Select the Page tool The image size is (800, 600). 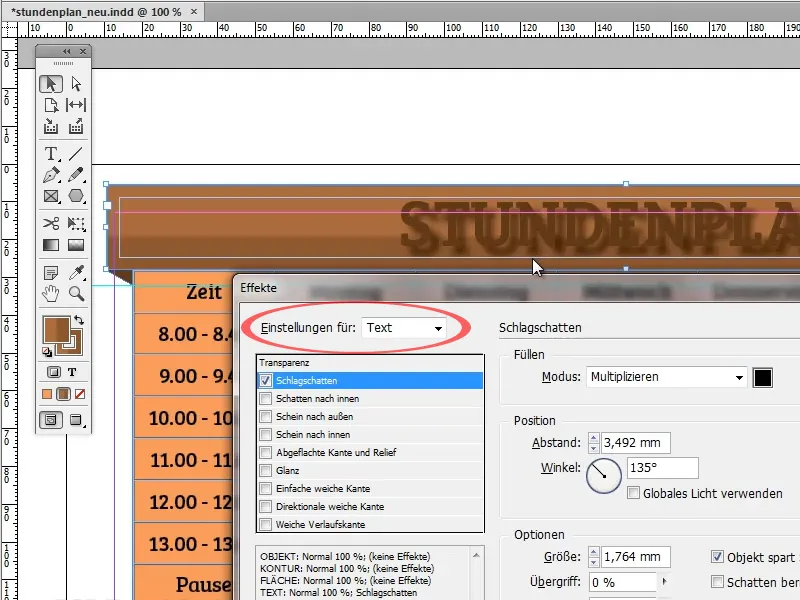51,105
